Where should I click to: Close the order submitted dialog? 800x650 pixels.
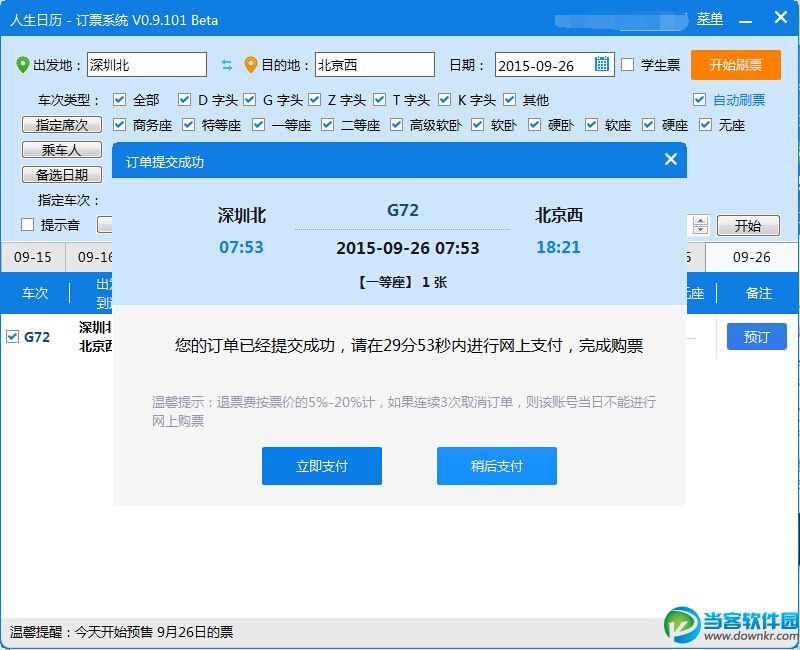tap(670, 159)
